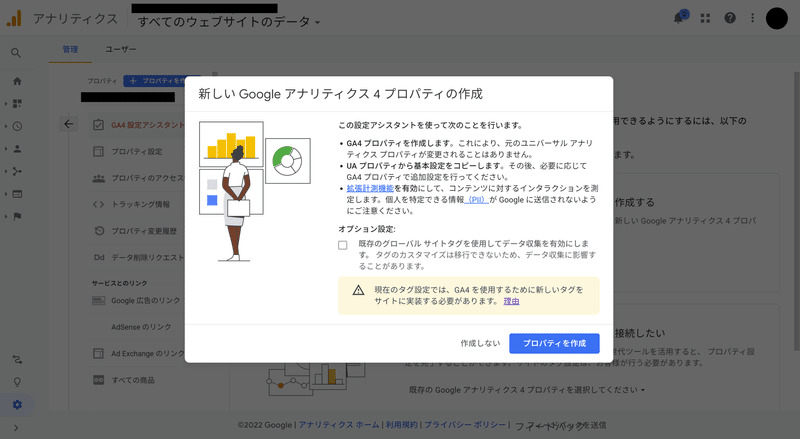Click the back arrow in property column
Image resolution: width=800 pixels, height=439 pixels.
[x=69, y=124]
